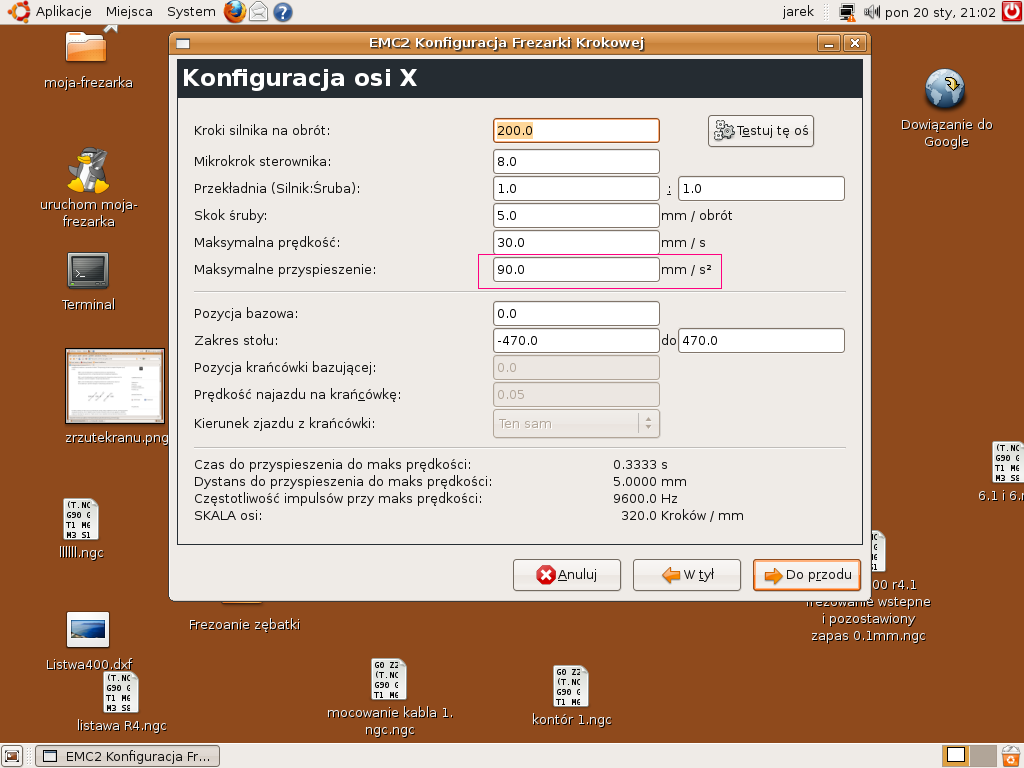Click the 5.0000 mm distance value

pyautogui.click(x=650, y=482)
